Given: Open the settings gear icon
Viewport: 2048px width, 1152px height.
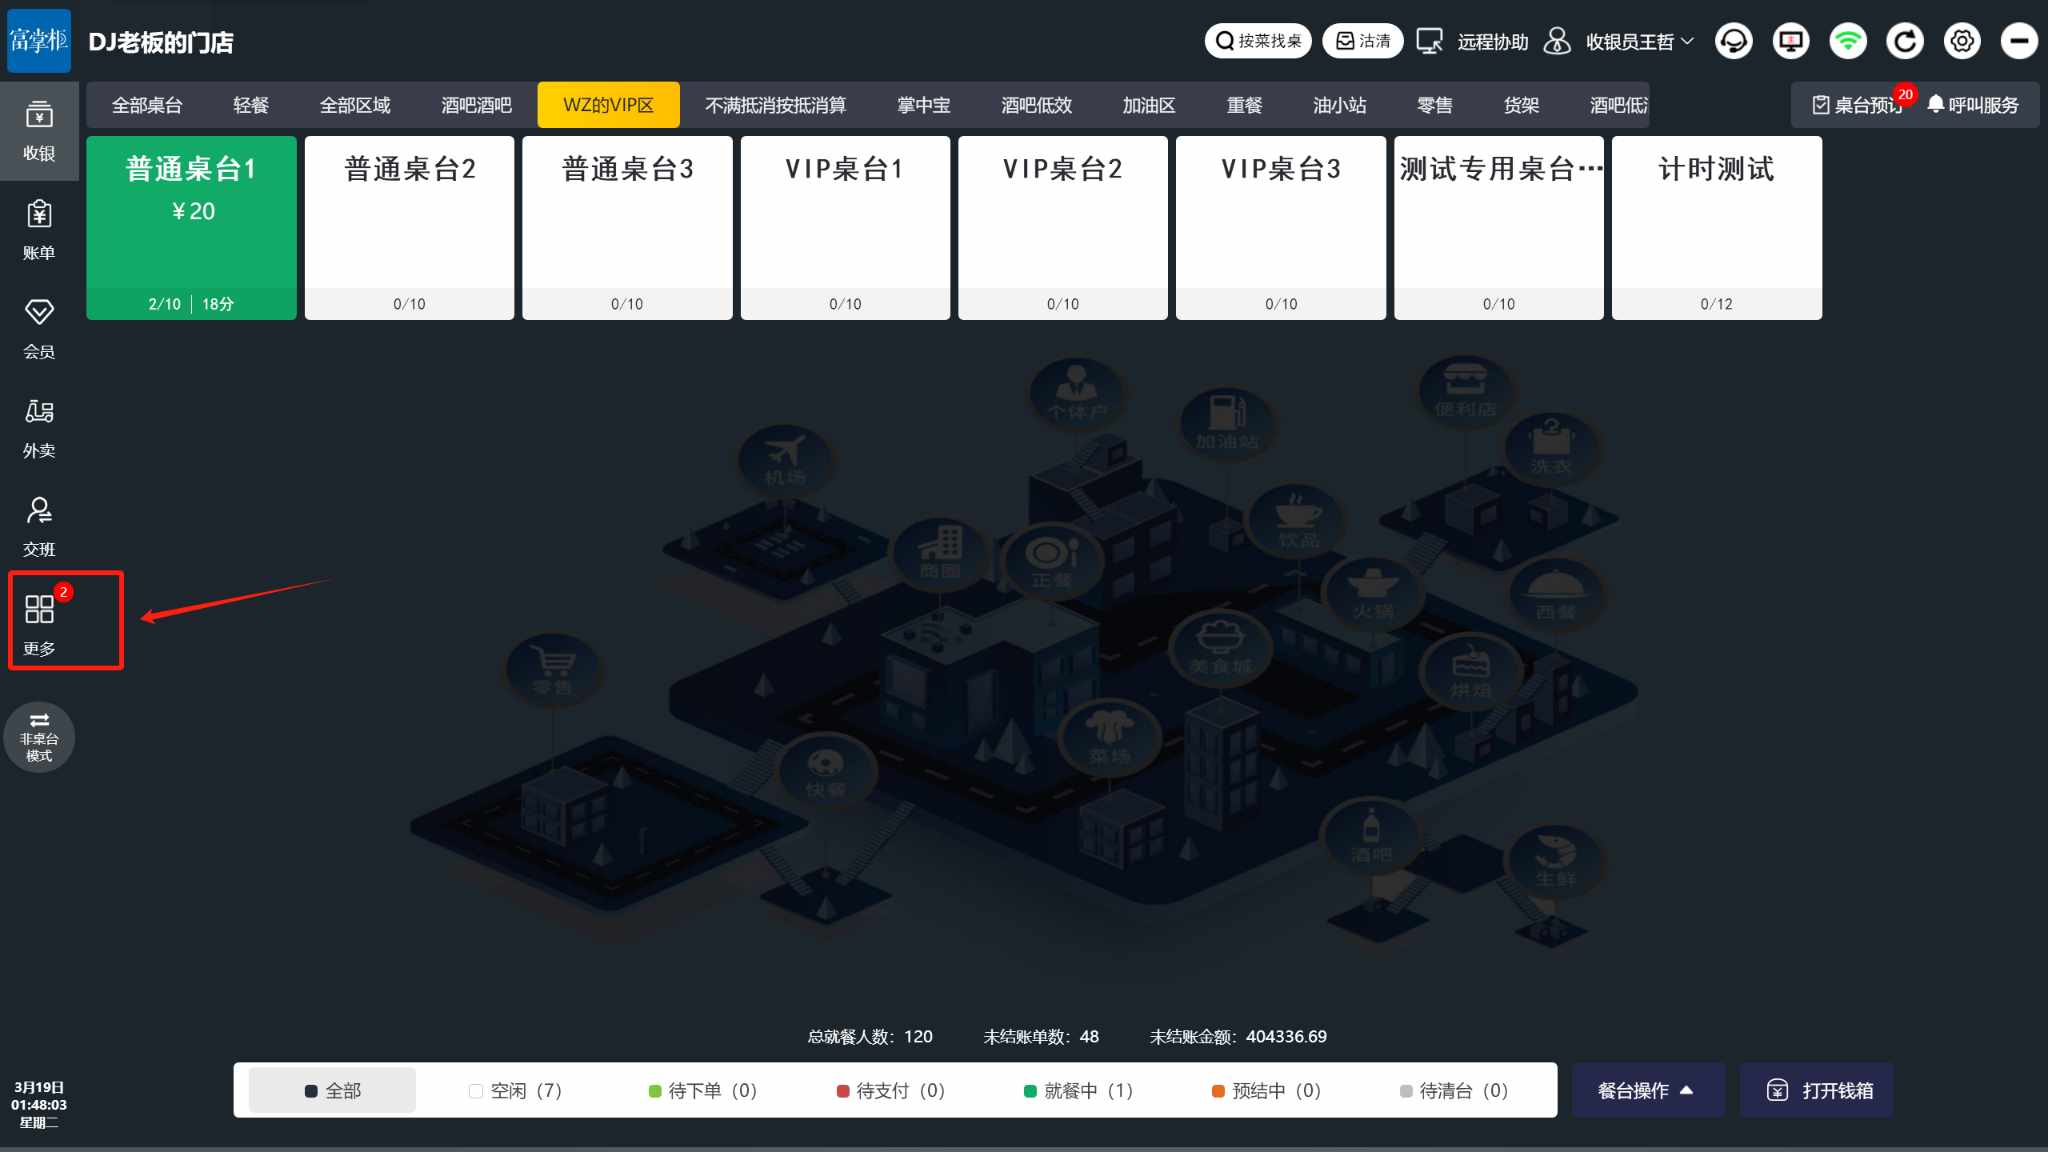Looking at the screenshot, I should pos(1962,41).
